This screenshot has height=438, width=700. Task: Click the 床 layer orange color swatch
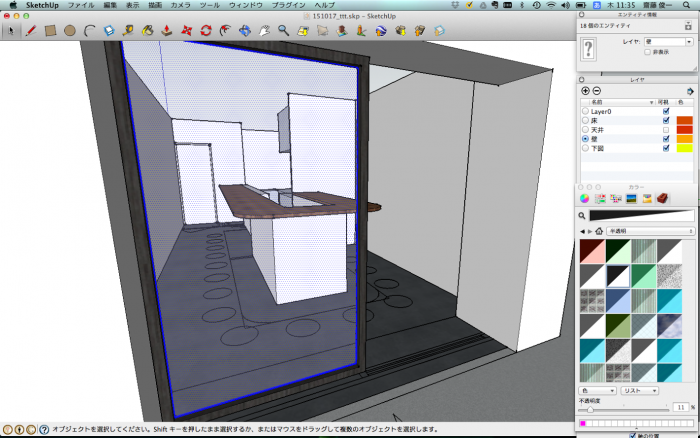(x=685, y=120)
